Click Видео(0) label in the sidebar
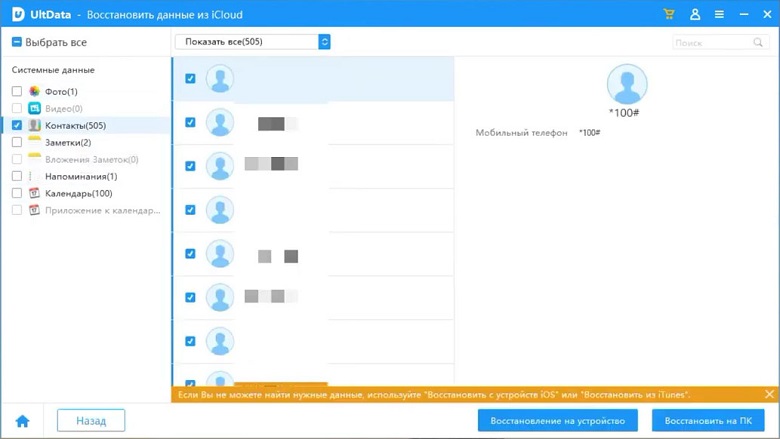Image resolution: width=780 pixels, height=439 pixels. click(x=64, y=108)
